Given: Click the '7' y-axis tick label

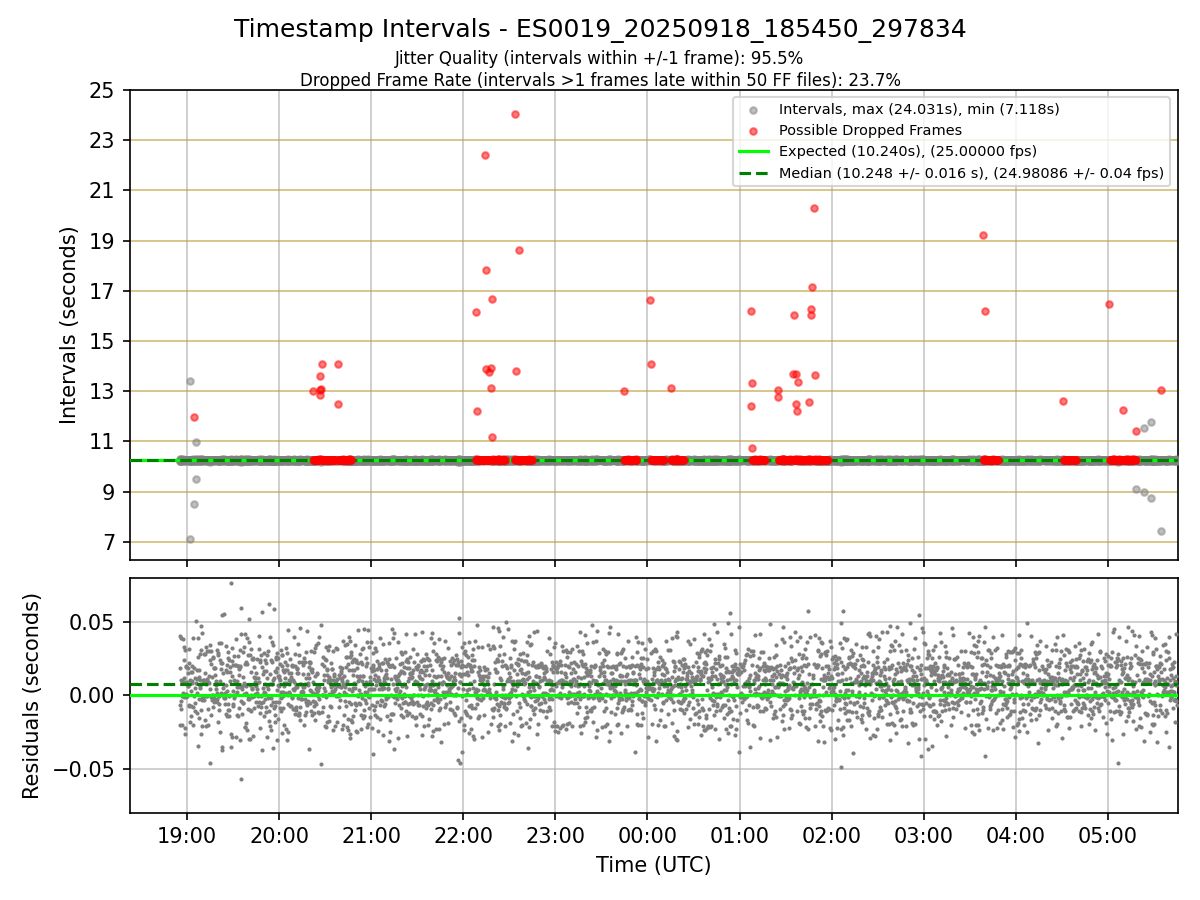Looking at the screenshot, I should [x=110, y=542].
